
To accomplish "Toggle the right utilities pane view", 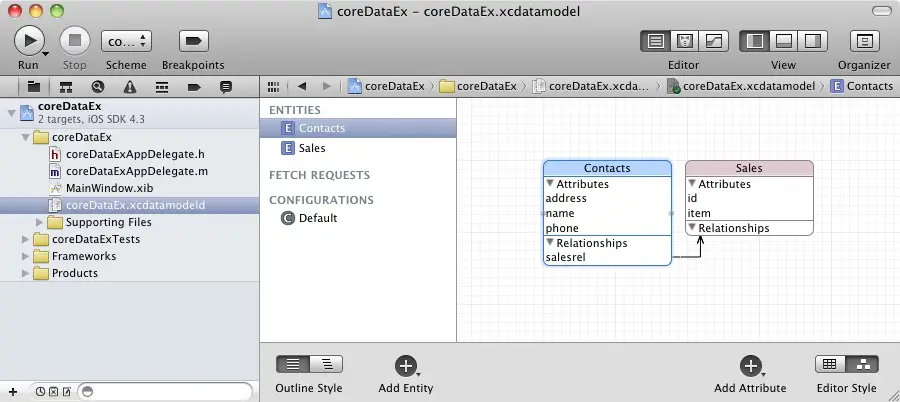I will (x=813, y=41).
